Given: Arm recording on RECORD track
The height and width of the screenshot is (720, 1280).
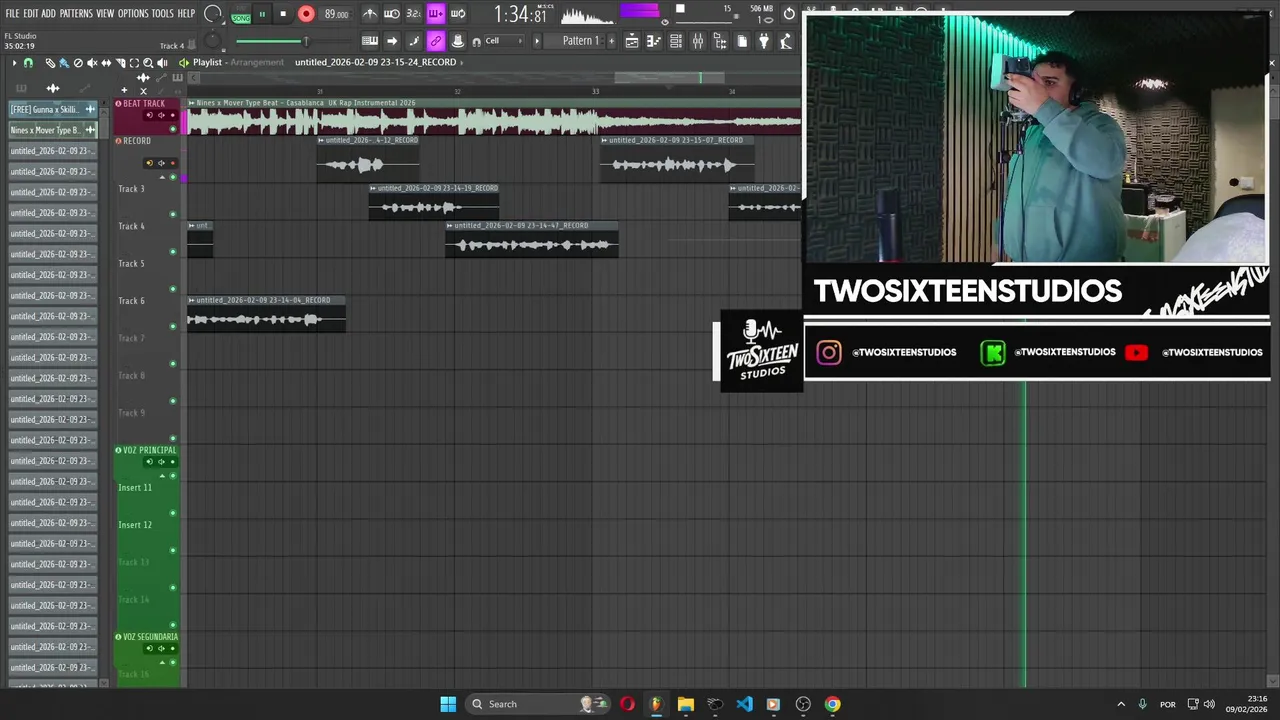Looking at the screenshot, I should [x=172, y=163].
